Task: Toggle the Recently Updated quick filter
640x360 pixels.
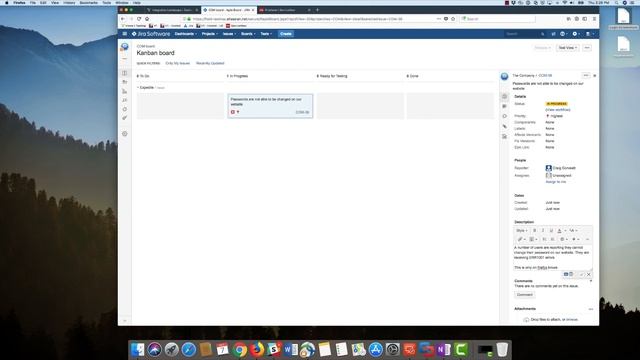Action: (x=210, y=63)
